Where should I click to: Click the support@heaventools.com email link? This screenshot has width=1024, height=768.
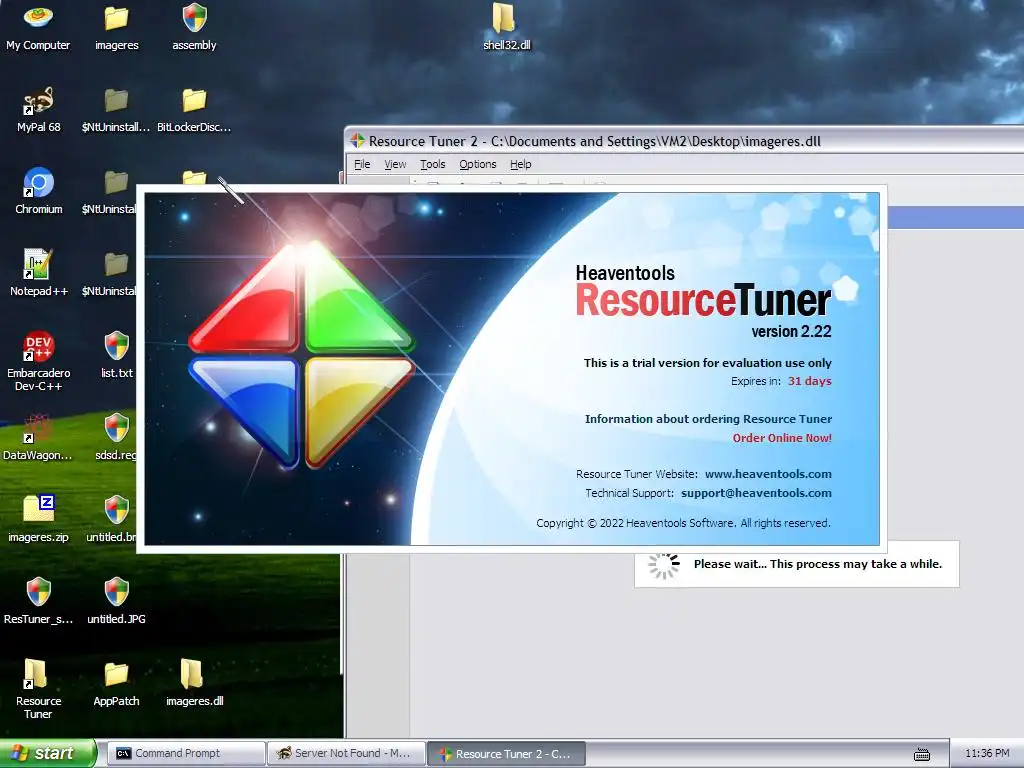[x=756, y=493]
